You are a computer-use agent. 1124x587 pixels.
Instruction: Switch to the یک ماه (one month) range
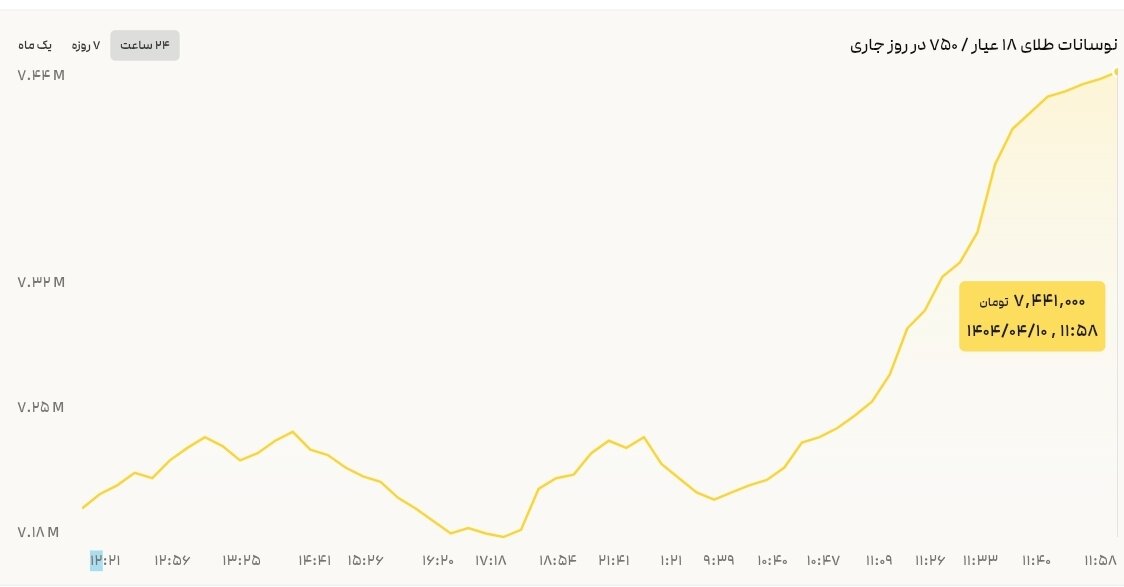(36, 45)
